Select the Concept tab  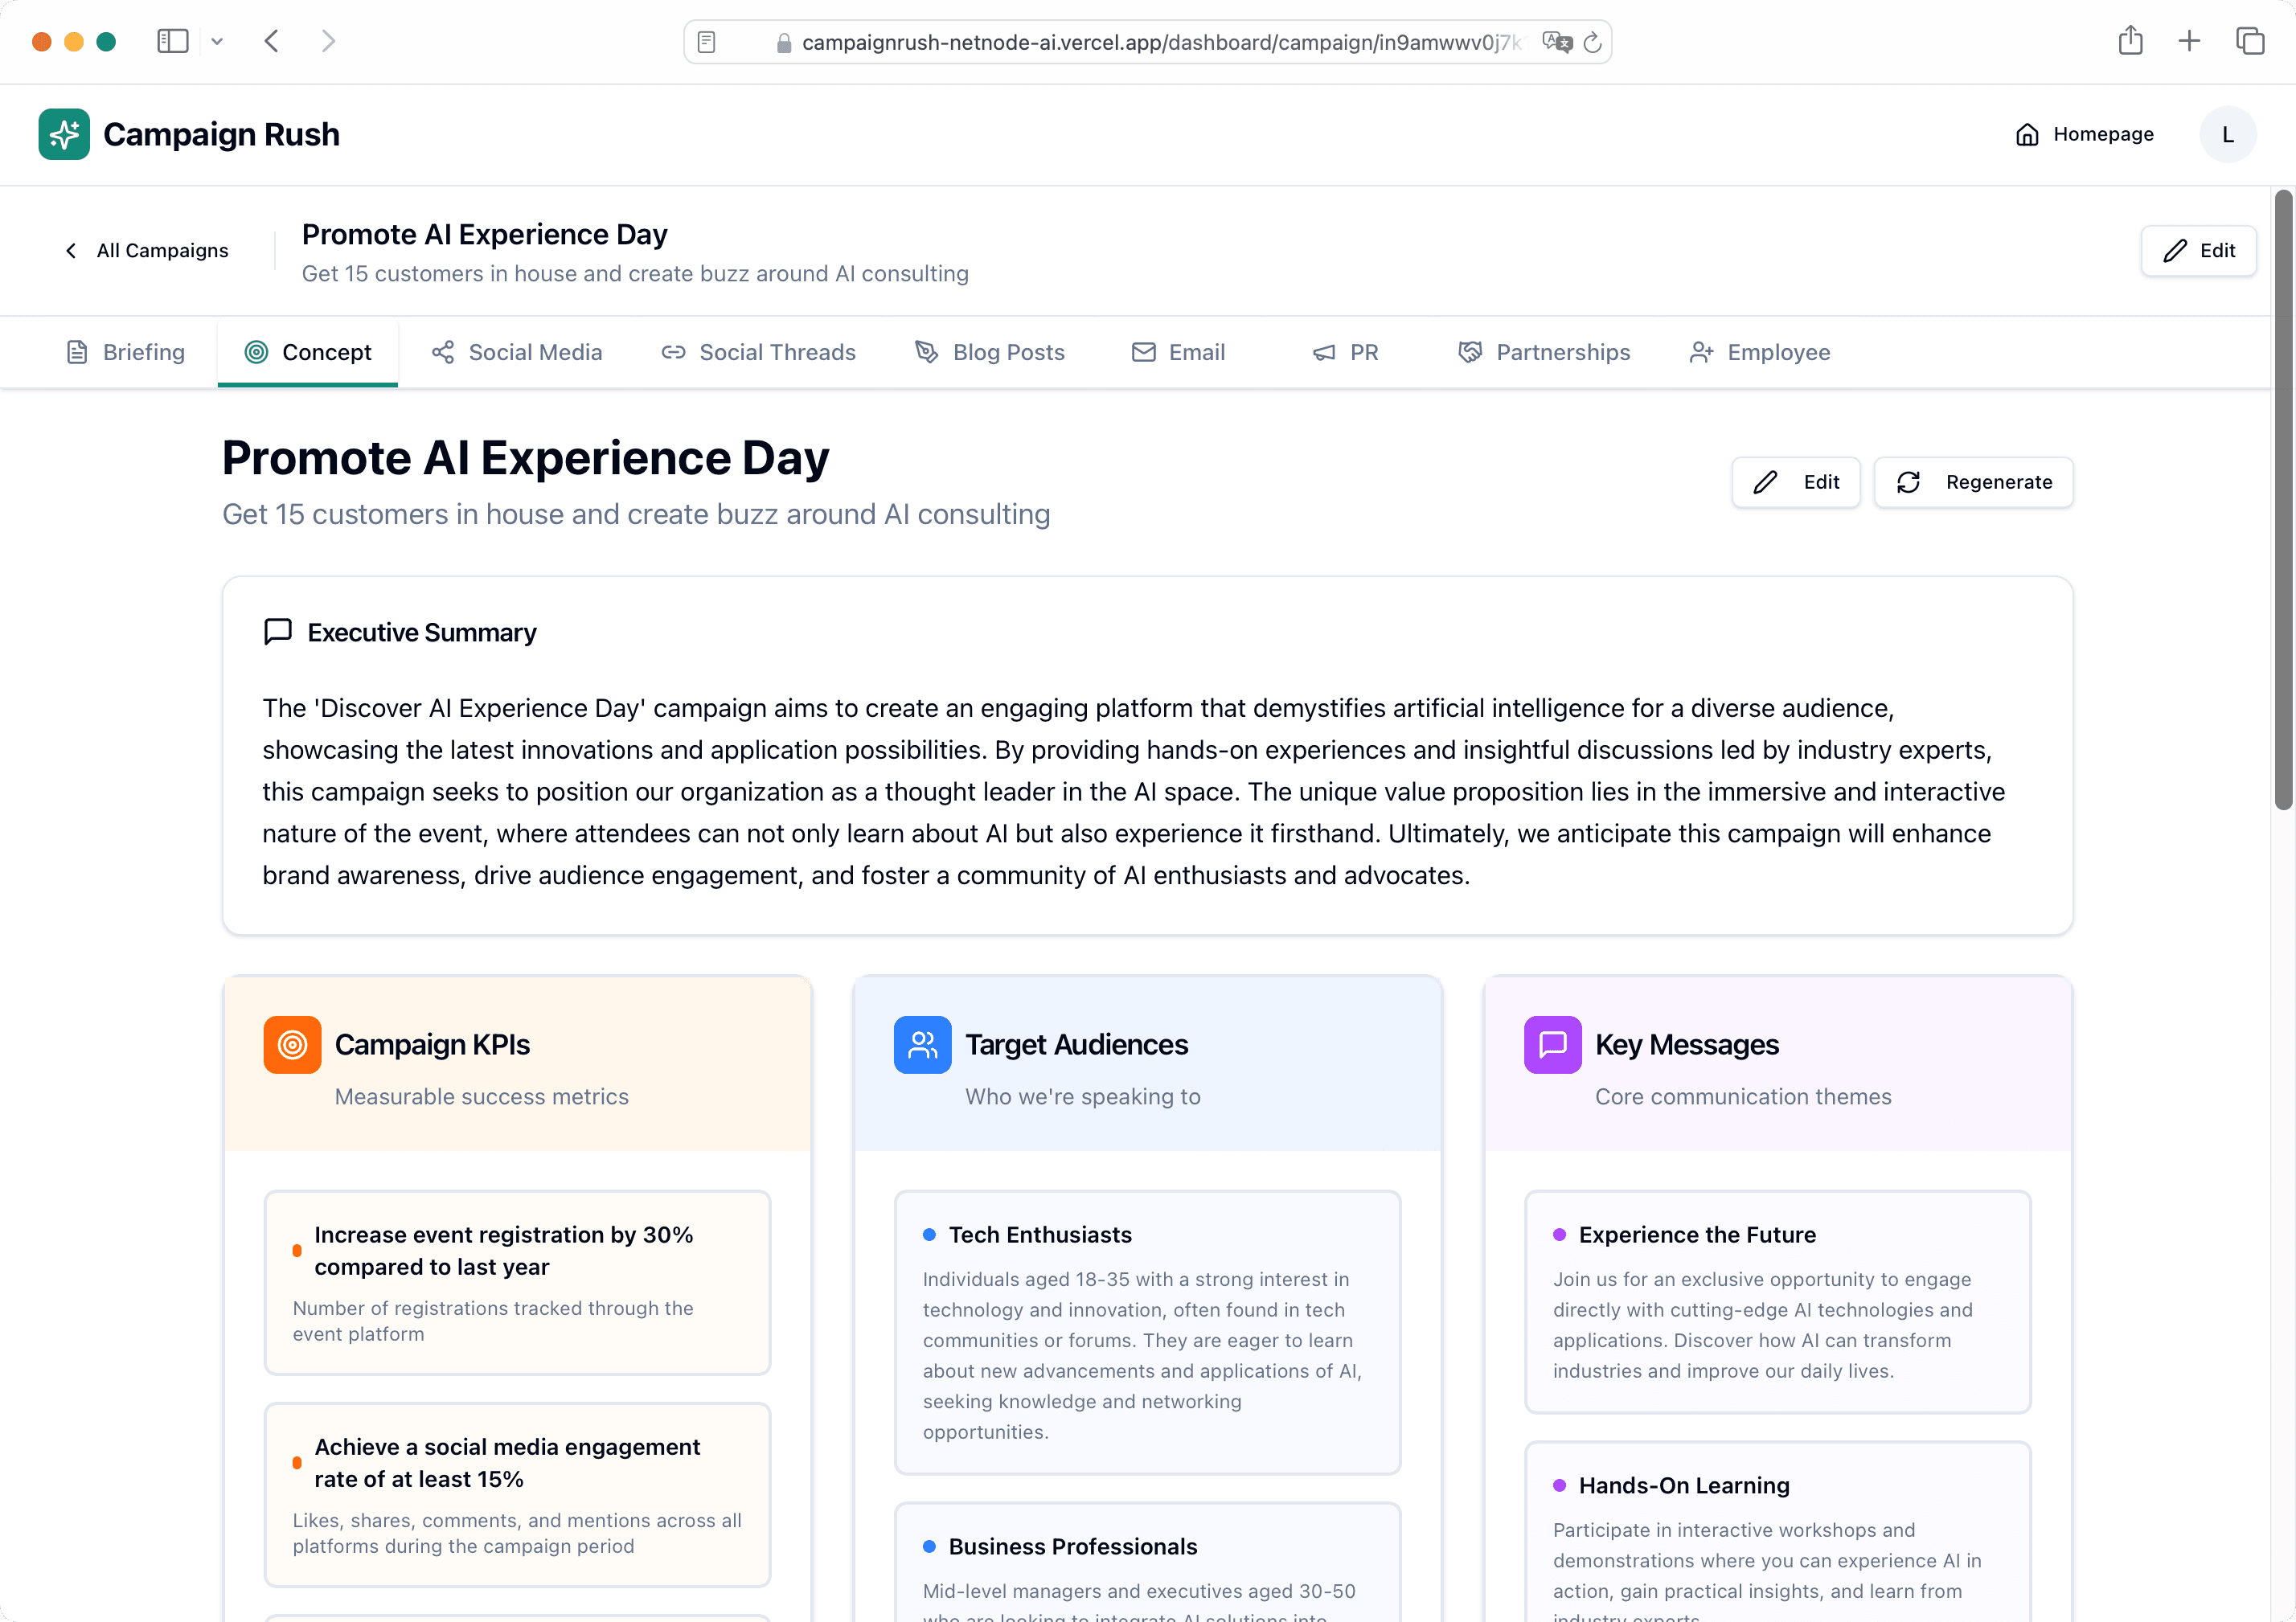coord(307,352)
